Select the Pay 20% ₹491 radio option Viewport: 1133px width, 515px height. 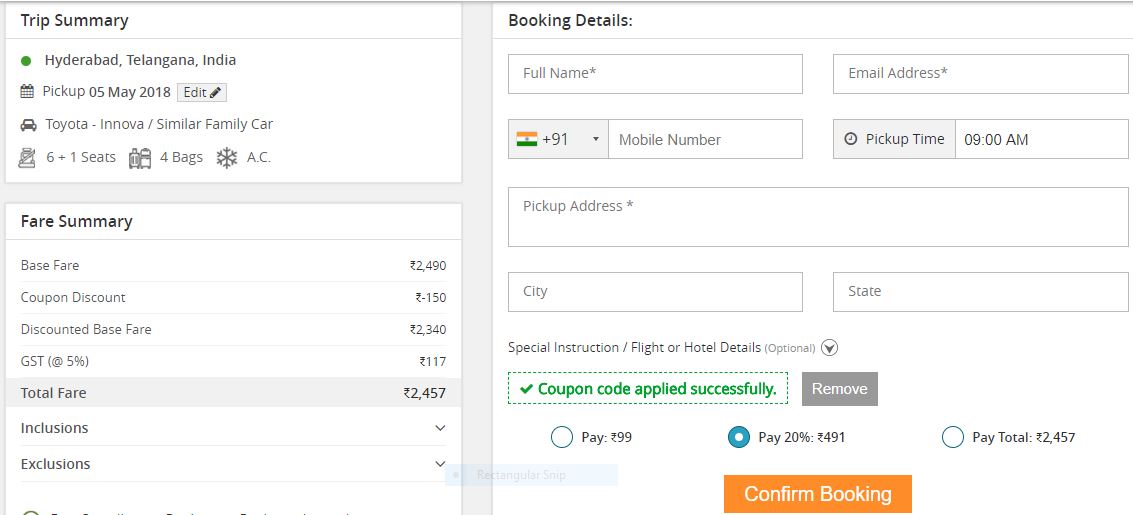739,437
